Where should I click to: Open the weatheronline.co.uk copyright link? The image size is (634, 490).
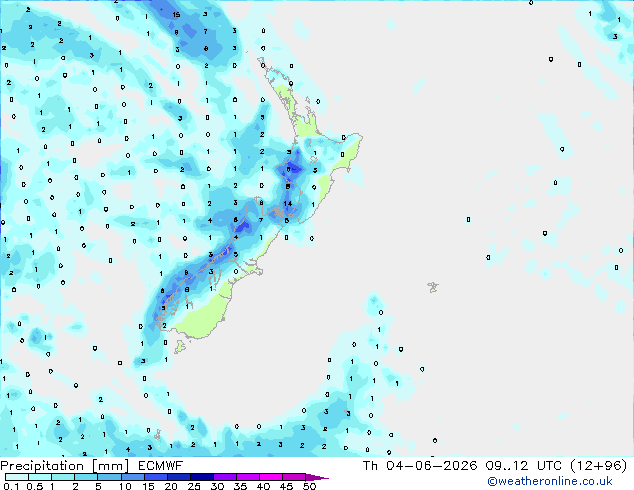[x=550, y=481]
